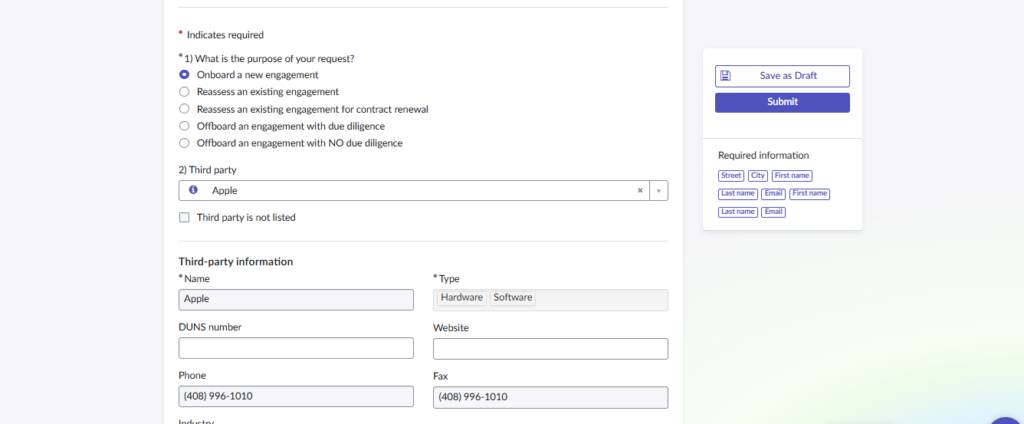The image size is (1024, 424).
Task: Click the Hardware tag in Type
Action: click(x=461, y=298)
